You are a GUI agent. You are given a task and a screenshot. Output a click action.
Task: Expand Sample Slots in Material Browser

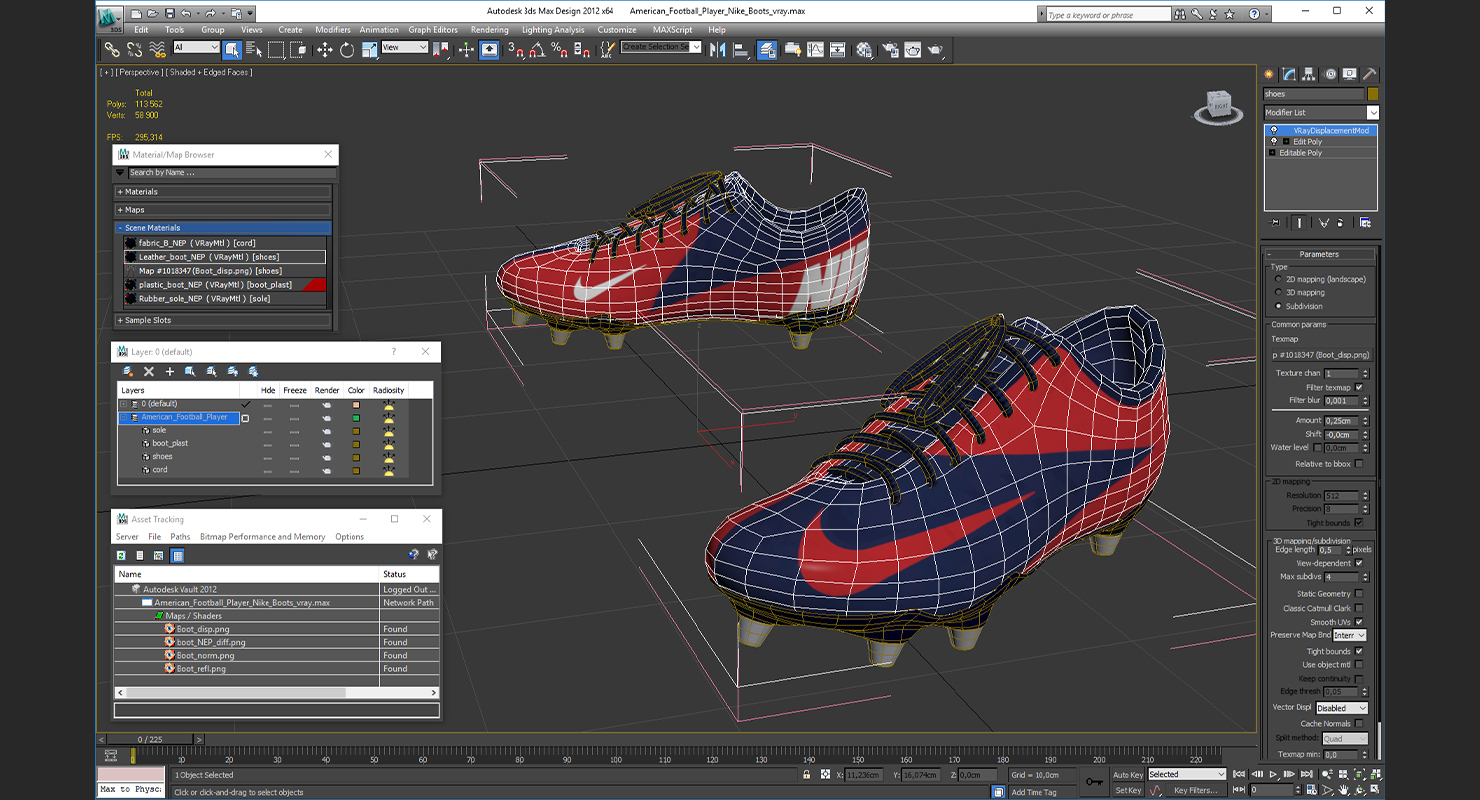(224, 320)
